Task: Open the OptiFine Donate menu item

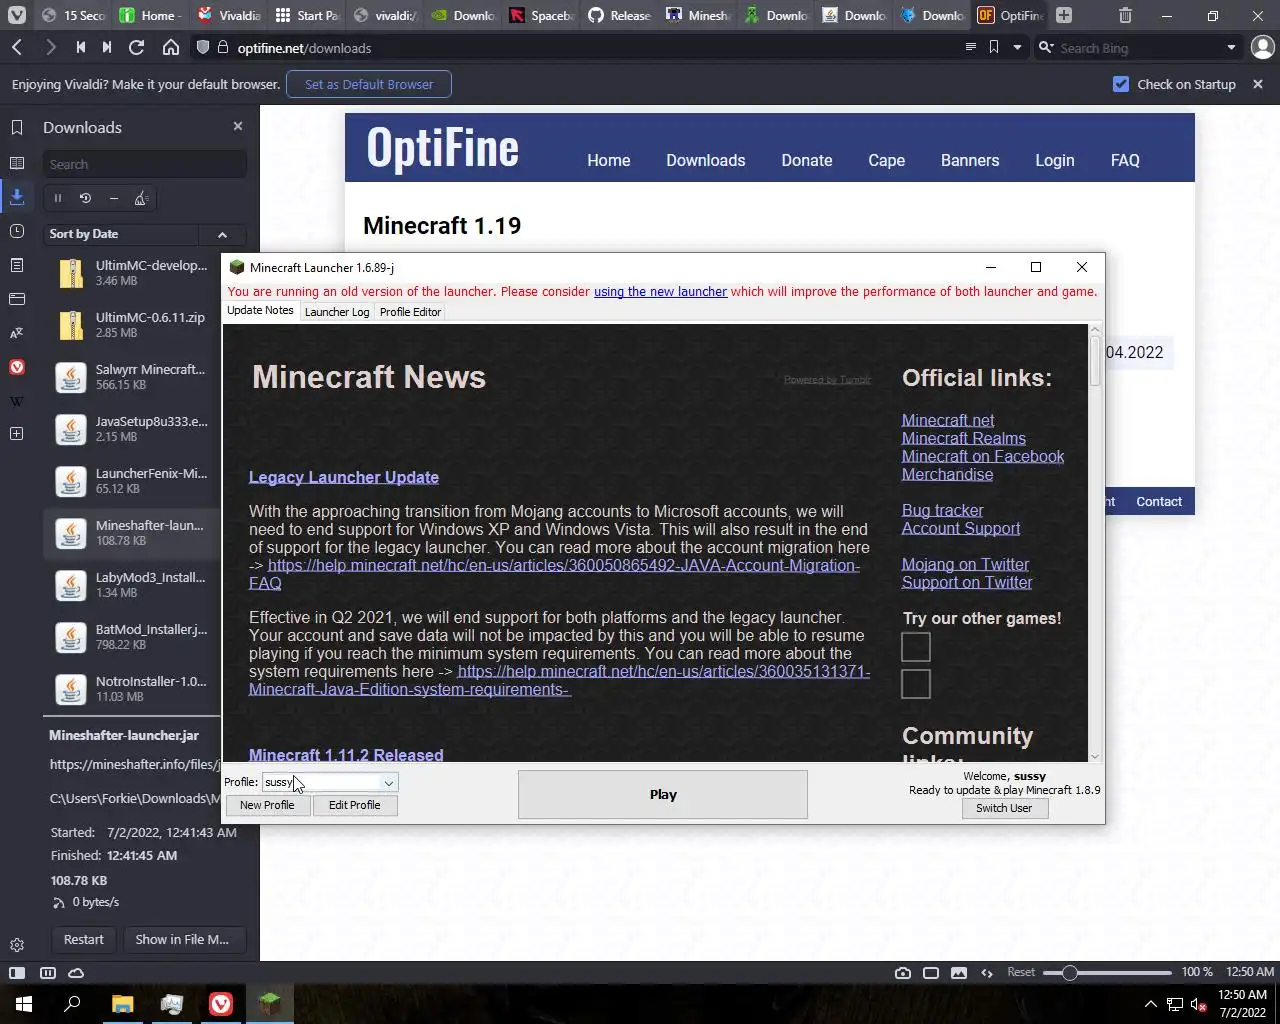Action: point(807,160)
